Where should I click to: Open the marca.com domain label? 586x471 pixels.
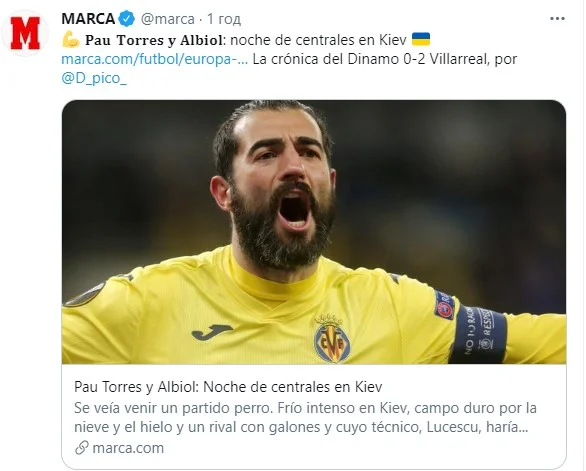click(x=128, y=448)
